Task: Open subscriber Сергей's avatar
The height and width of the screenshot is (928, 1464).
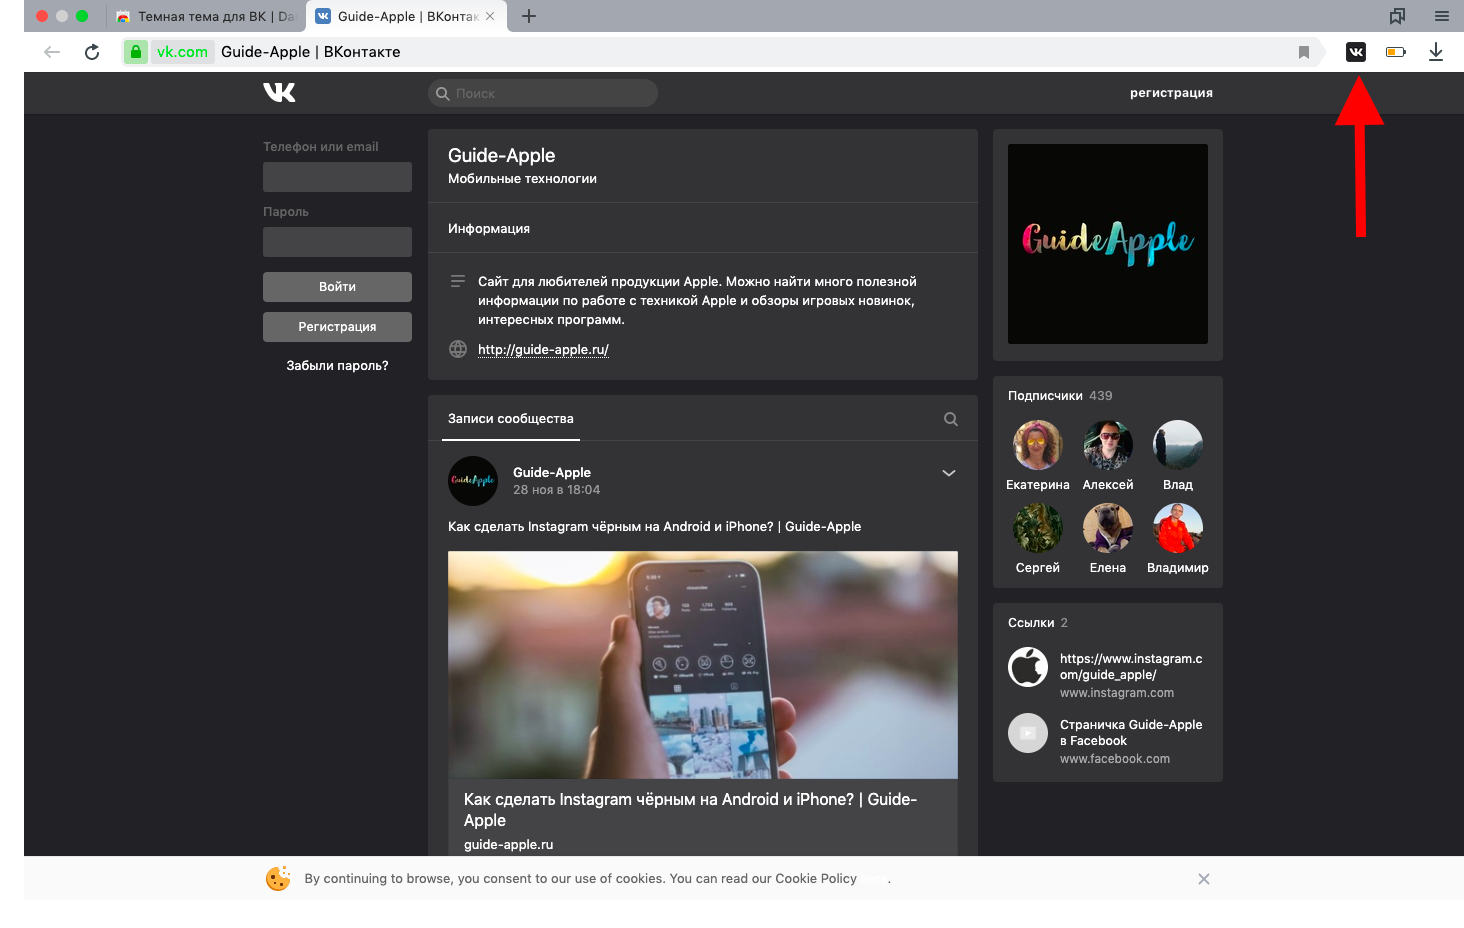Action: click(x=1038, y=528)
